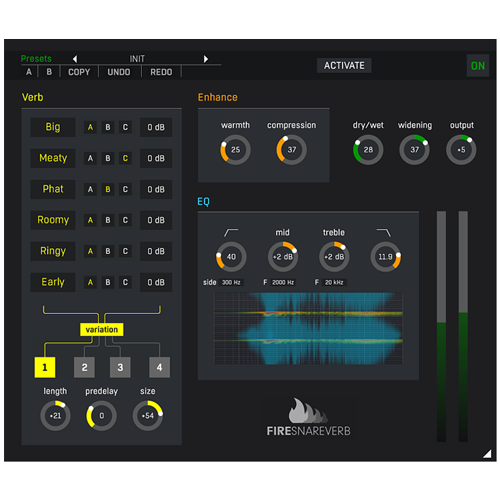
Task: Enable the Big reverb type
Action: coord(53,127)
